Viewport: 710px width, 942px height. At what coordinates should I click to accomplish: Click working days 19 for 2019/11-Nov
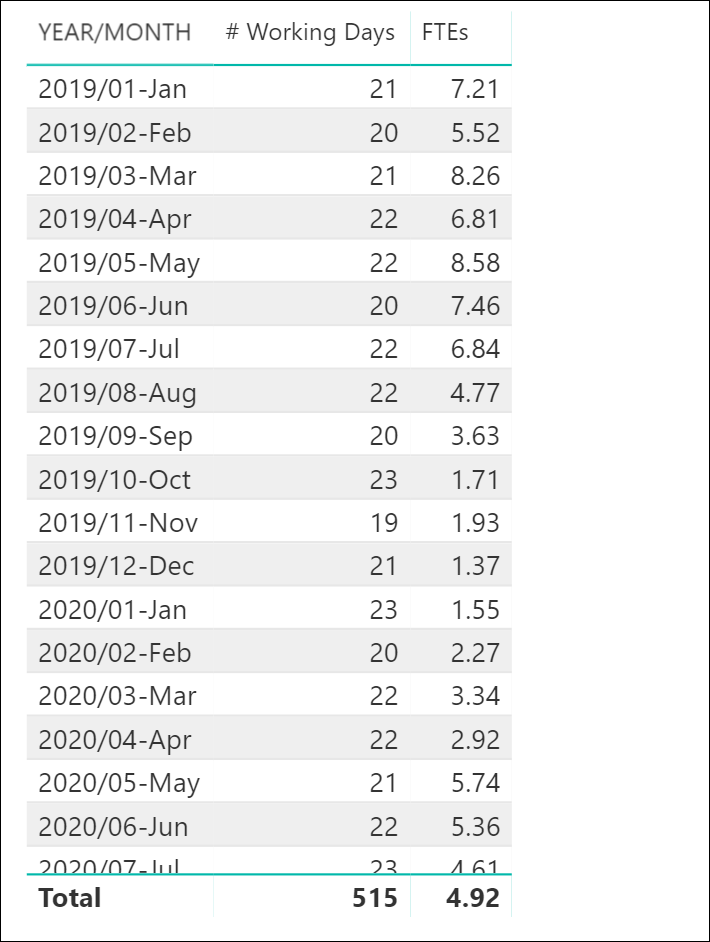(383, 523)
